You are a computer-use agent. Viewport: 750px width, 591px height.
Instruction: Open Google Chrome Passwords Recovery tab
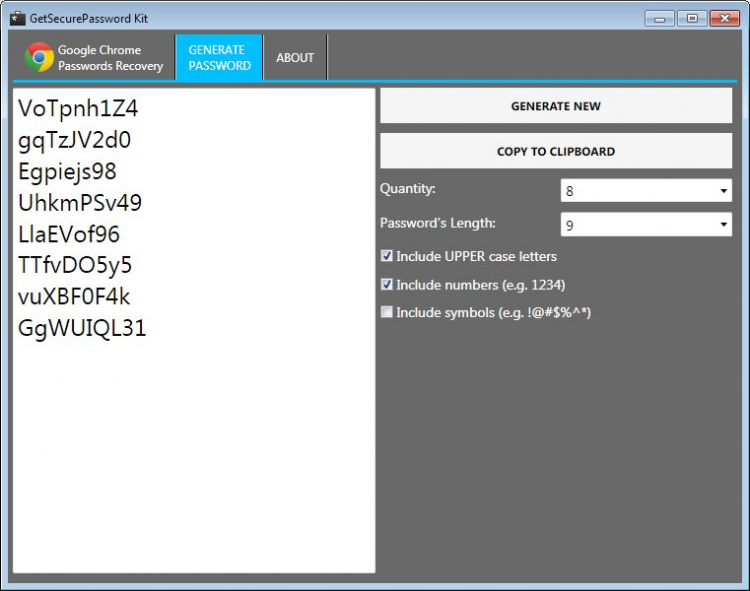(94, 57)
